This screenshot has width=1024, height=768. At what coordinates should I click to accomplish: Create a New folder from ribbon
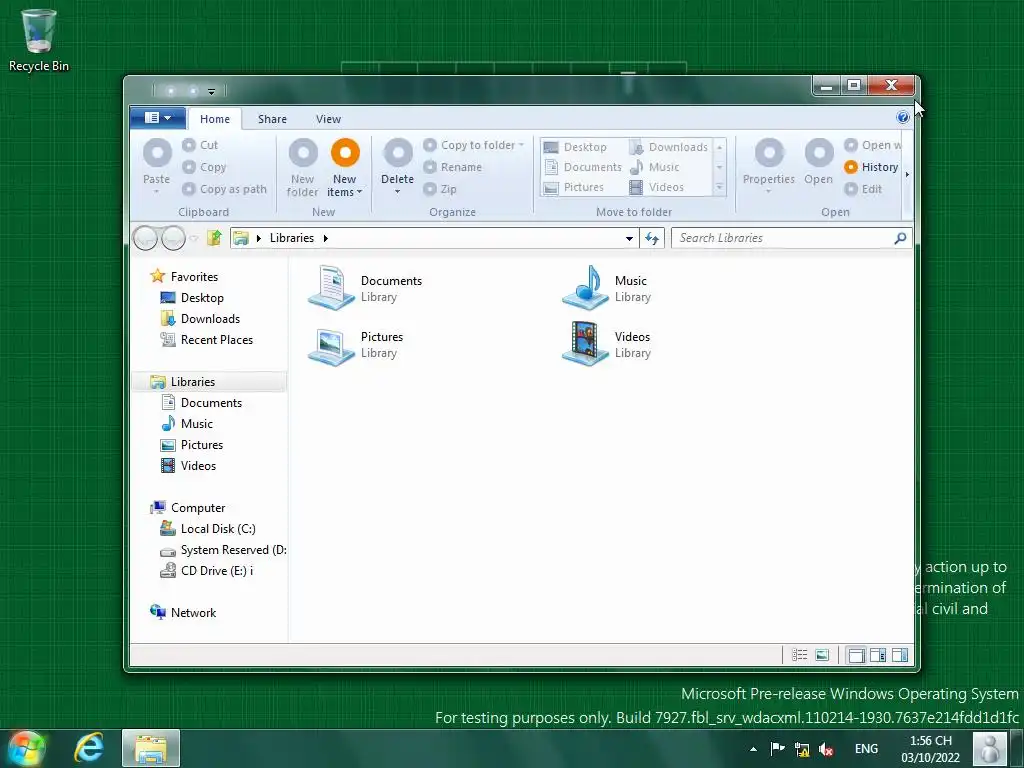click(x=302, y=167)
